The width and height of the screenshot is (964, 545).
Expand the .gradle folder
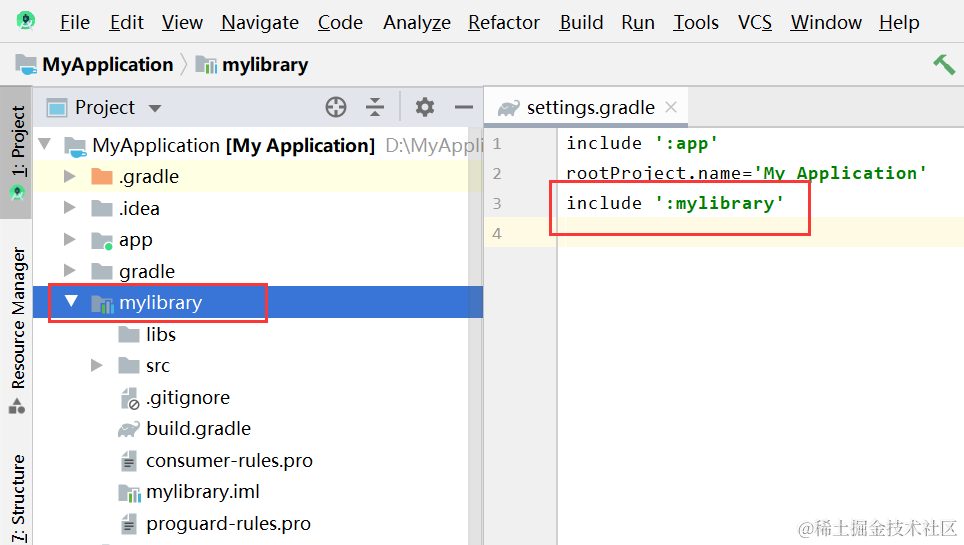(69, 177)
